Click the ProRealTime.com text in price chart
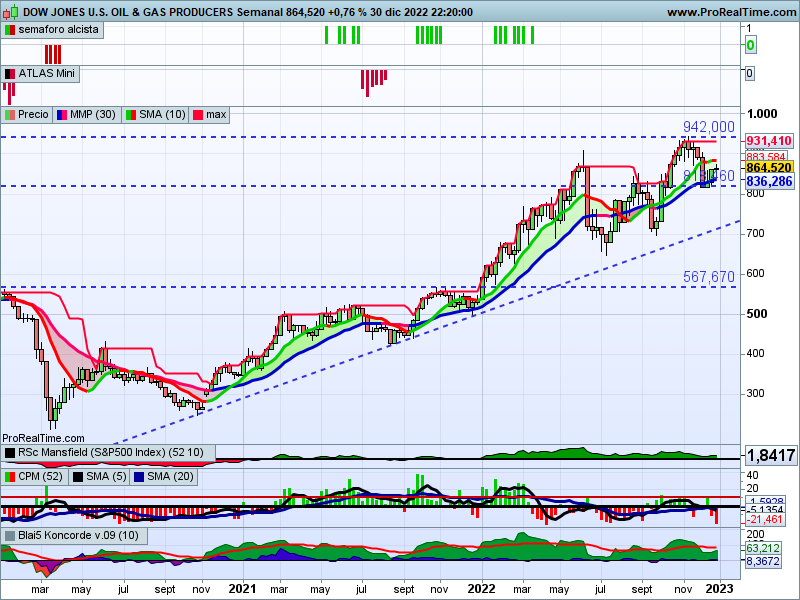The height and width of the screenshot is (600, 800). click(43, 438)
